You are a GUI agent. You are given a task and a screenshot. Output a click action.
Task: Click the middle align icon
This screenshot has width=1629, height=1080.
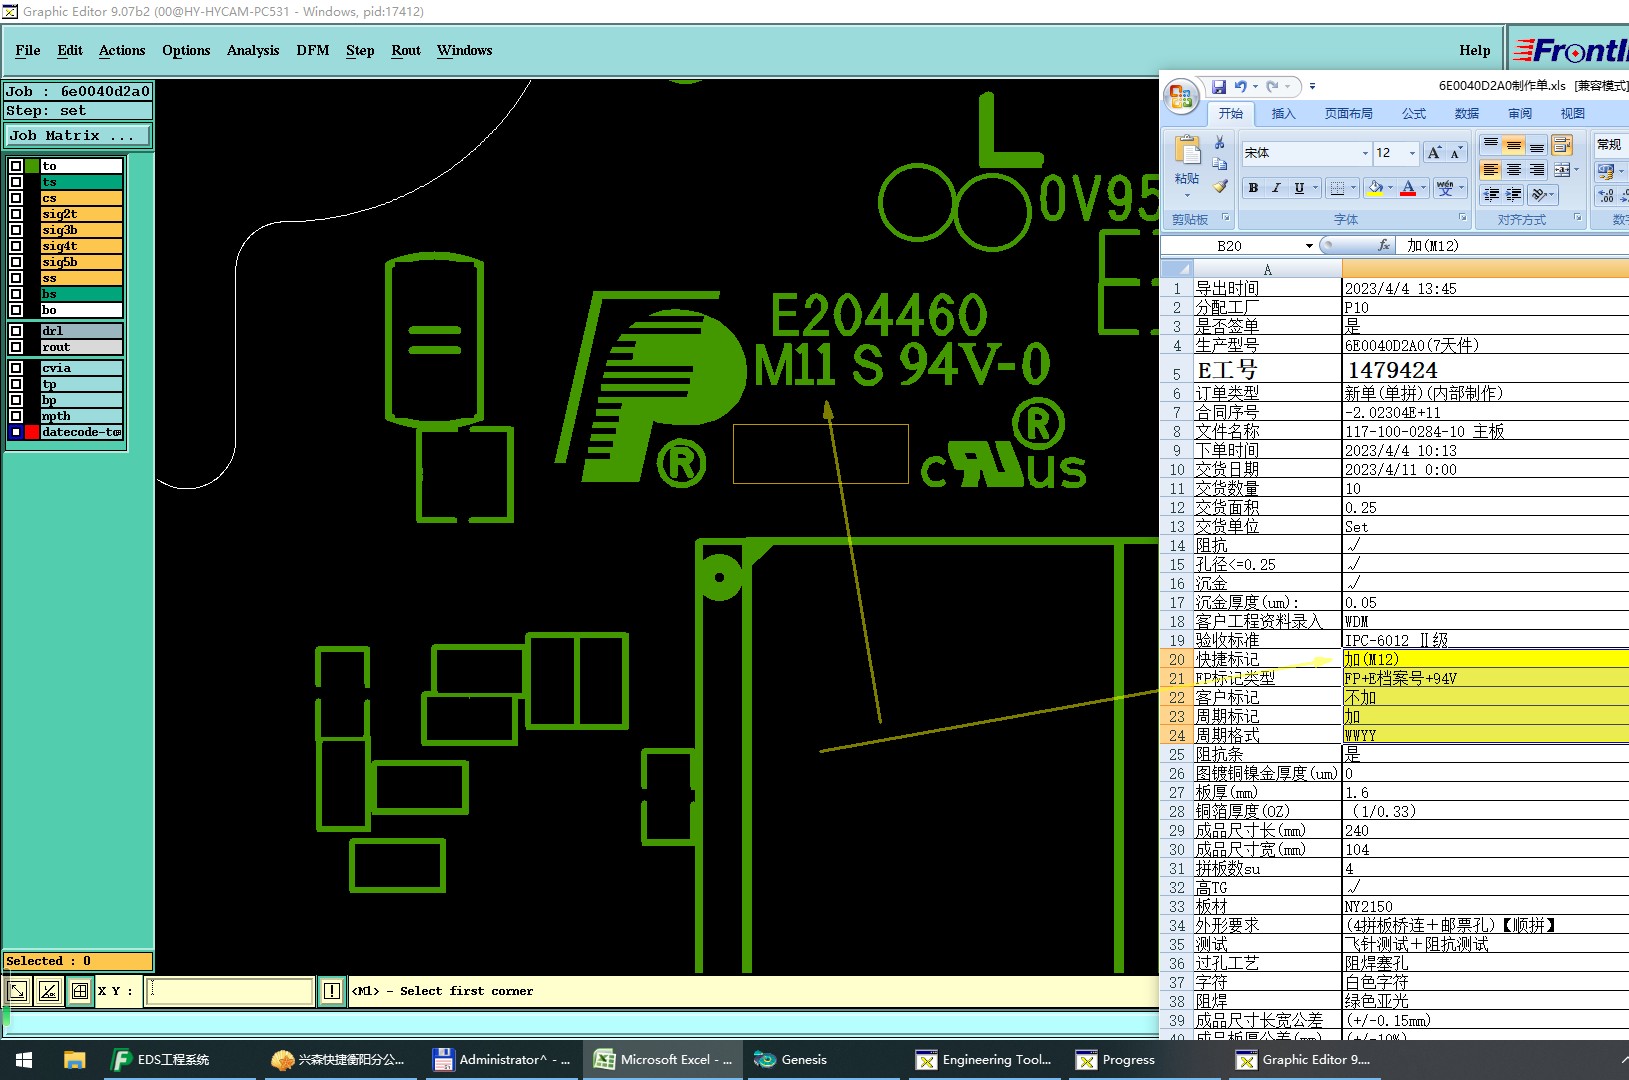click(1513, 145)
